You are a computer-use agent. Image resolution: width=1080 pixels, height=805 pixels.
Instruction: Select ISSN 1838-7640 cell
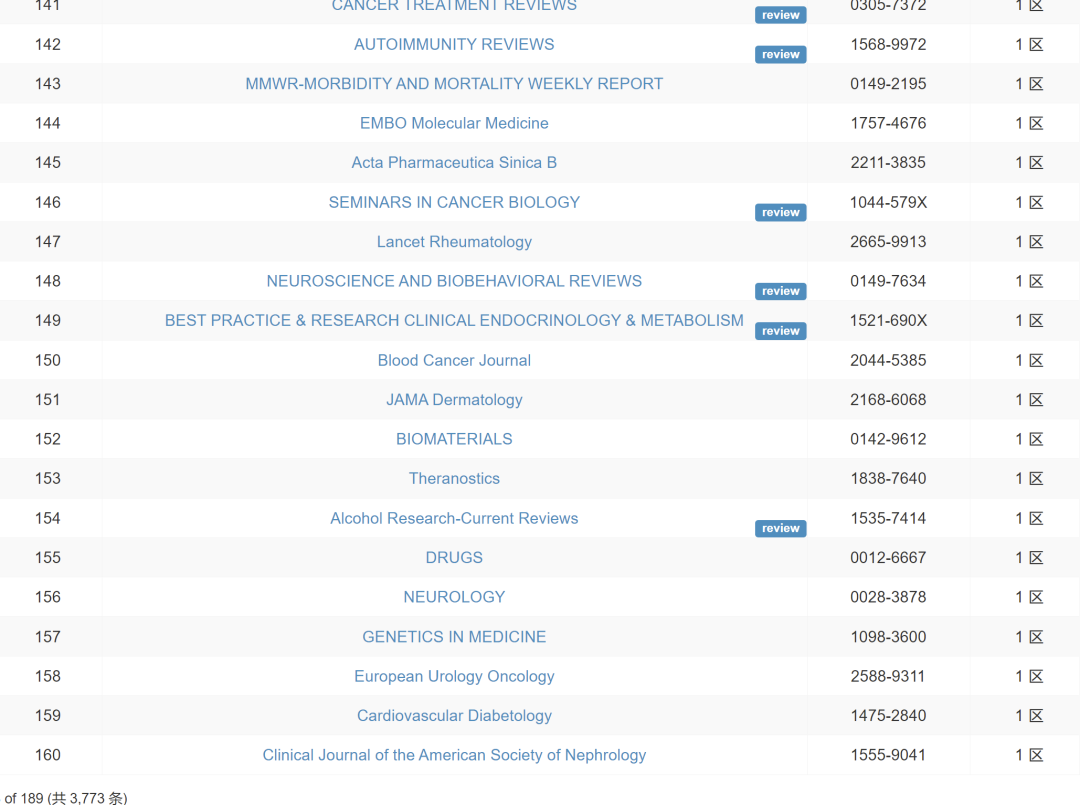tap(888, 479)
